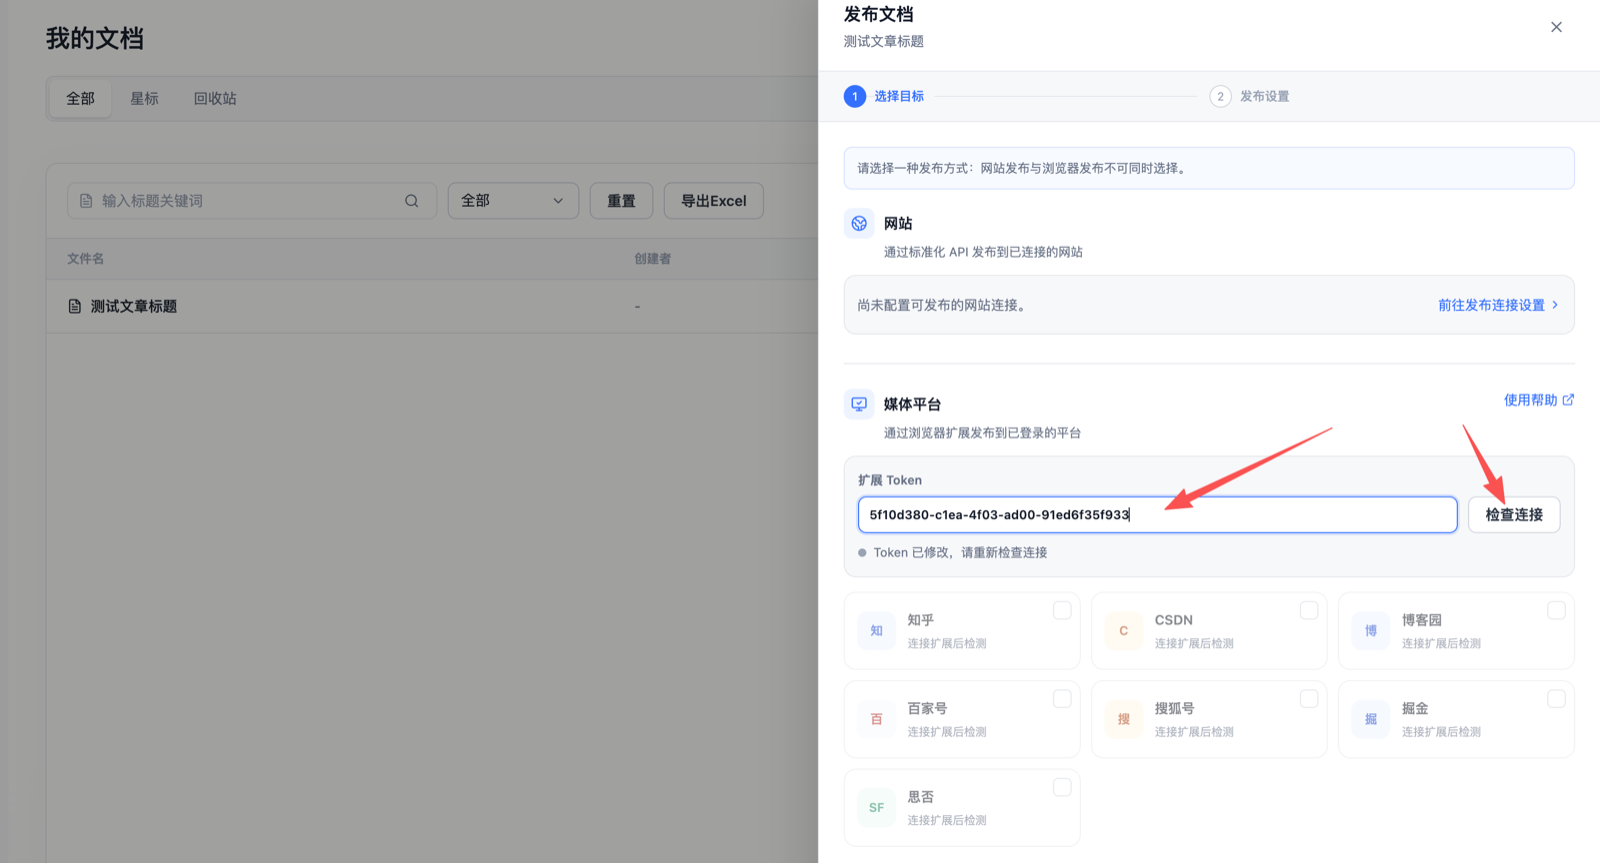Click step 2 circle 发布设置

[1220, 96]
